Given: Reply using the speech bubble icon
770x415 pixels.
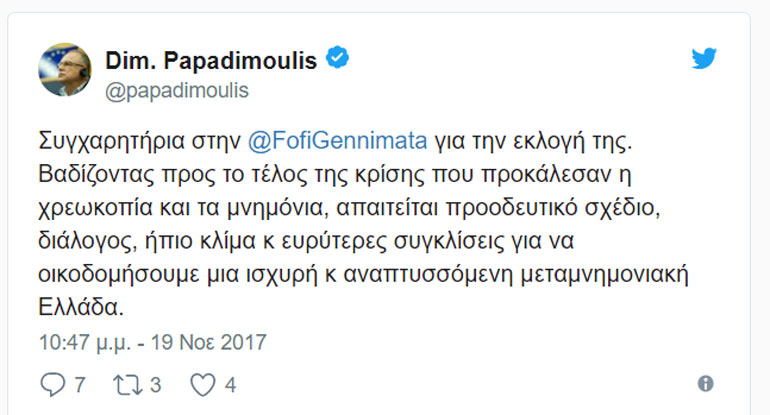Looking at the screenshot, I should coord(50,384).
